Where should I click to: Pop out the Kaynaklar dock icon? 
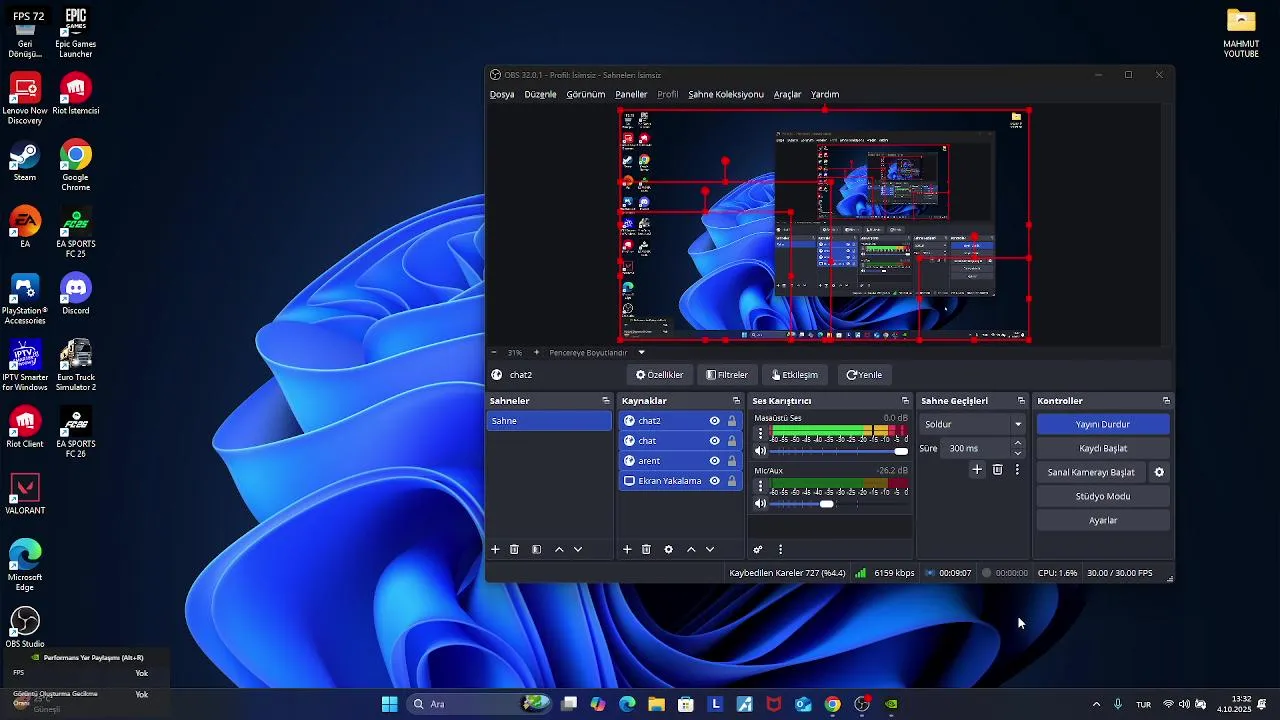click(736, 401)
